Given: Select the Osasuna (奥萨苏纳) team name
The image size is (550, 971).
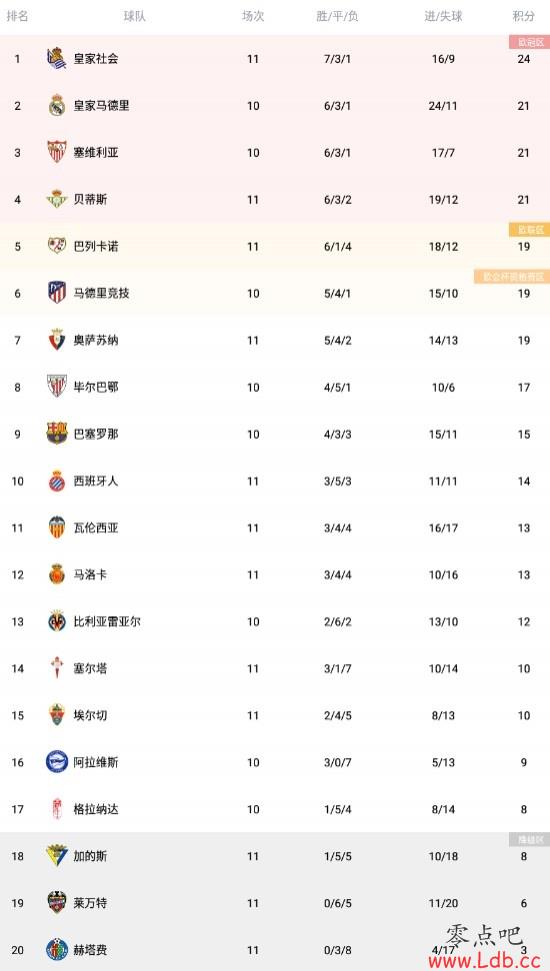Looking at the screenshot, I should coord(96,340).
